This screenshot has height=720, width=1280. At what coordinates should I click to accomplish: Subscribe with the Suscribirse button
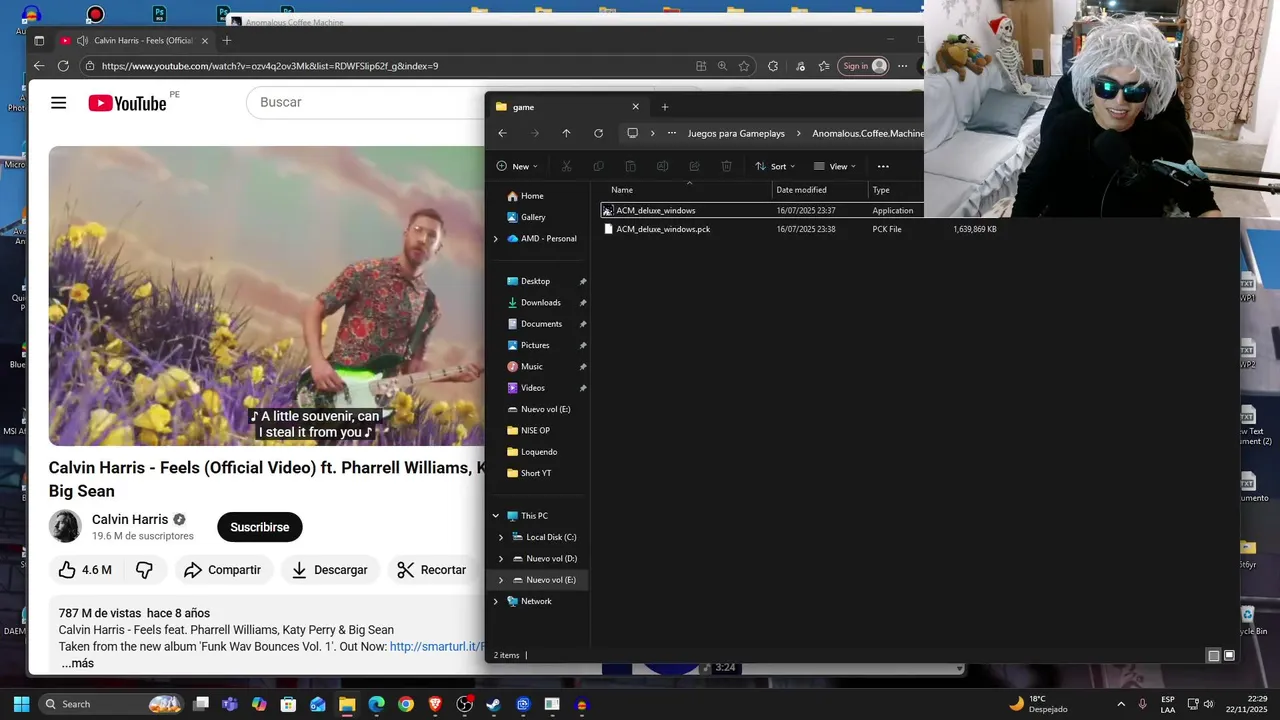tap(260, 527)
